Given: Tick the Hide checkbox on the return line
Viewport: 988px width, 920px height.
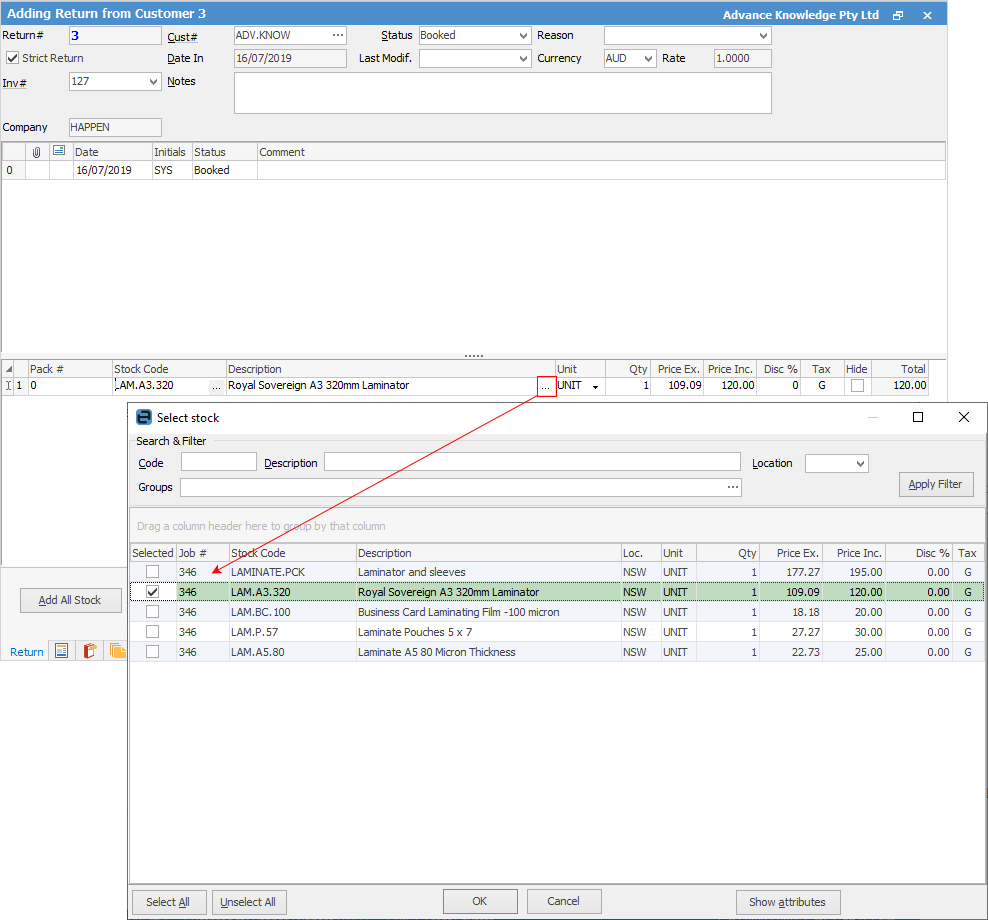Looking at the screenshot, I should click(857, 386).
